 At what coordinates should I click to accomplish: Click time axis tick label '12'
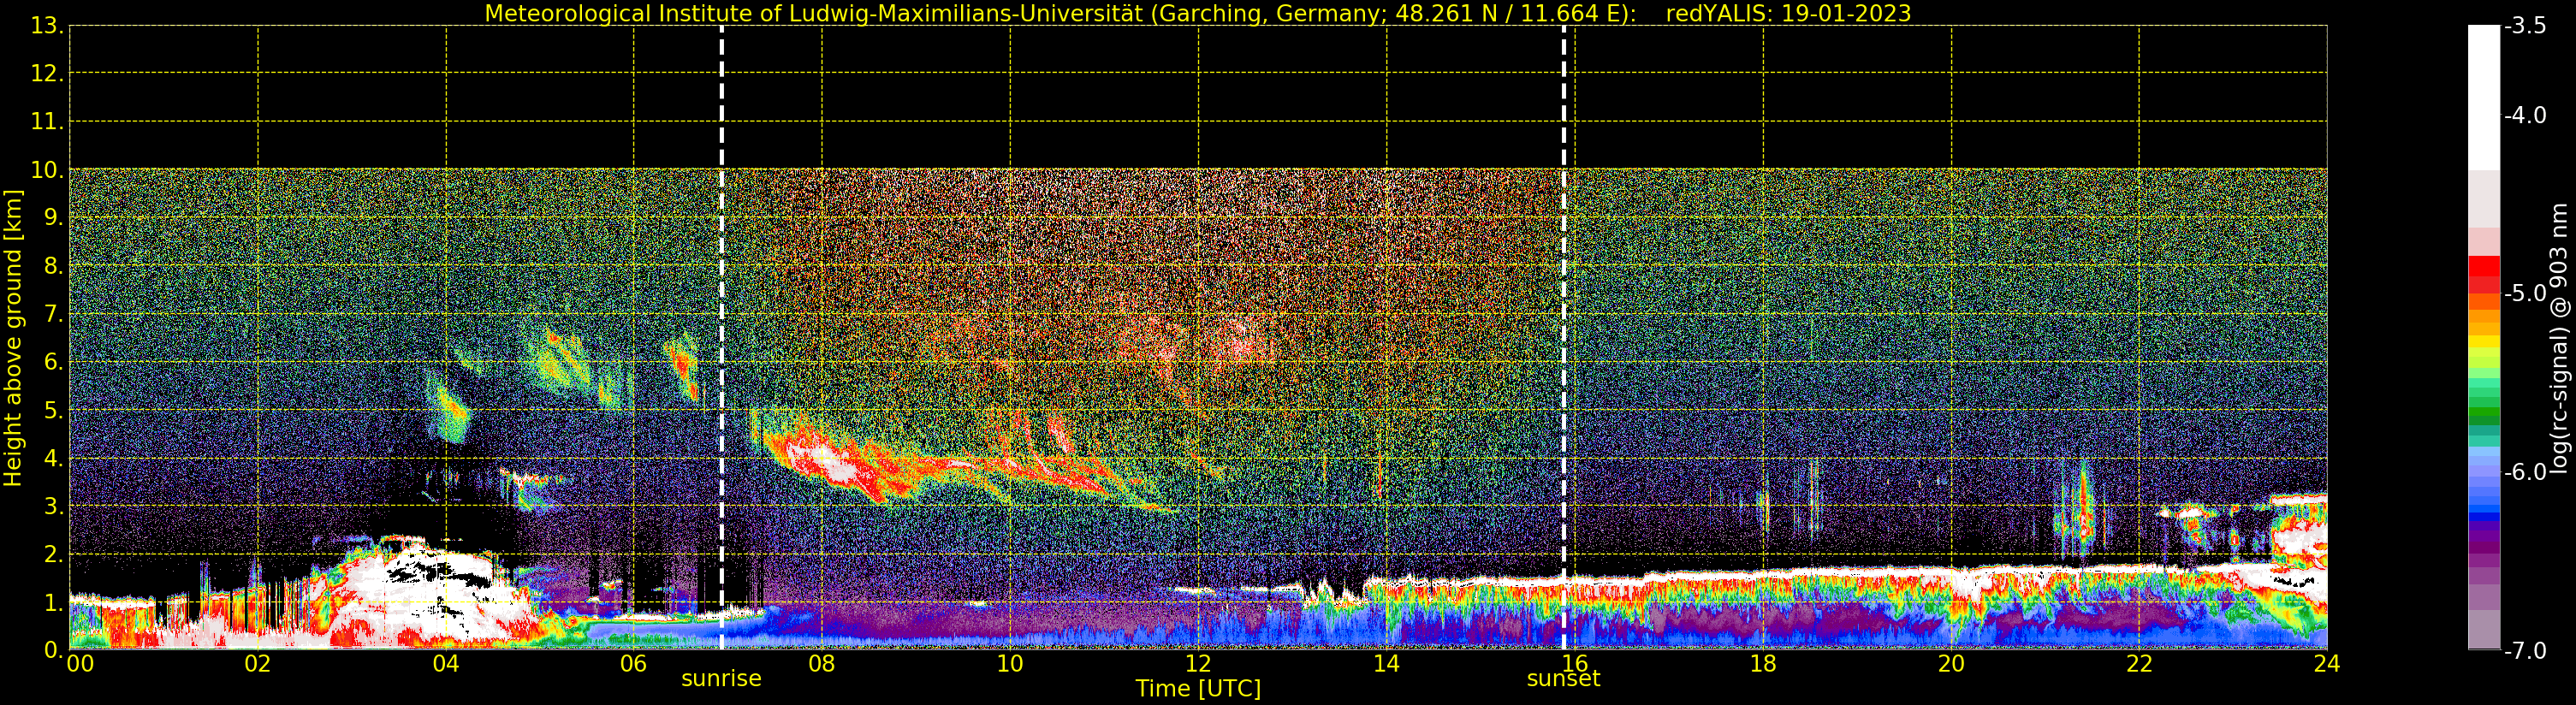click(x=1198, y=664)
